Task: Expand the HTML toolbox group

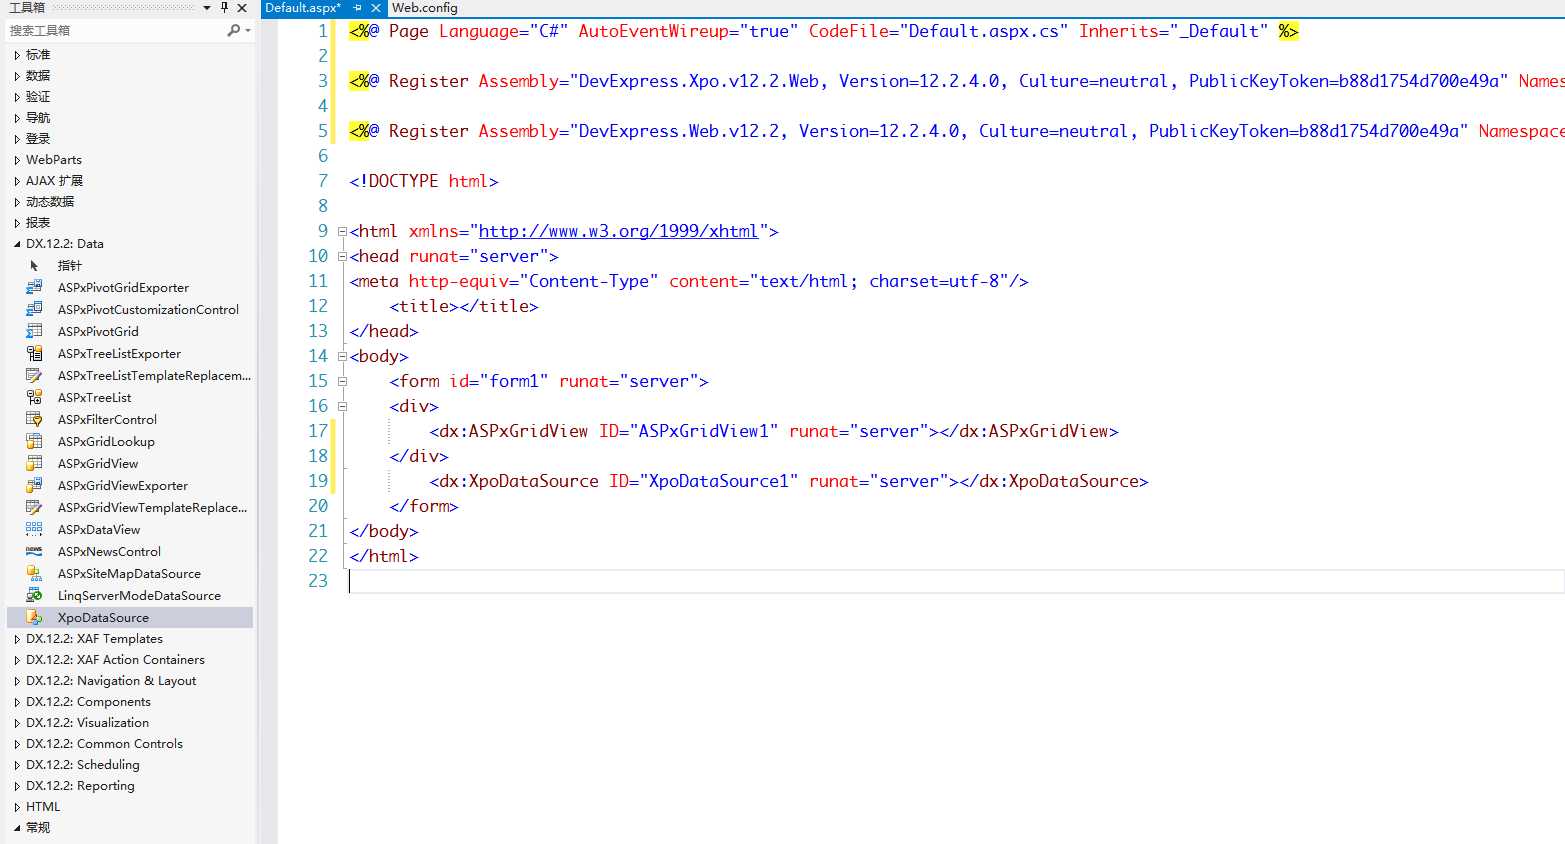Action: [x=17, y=807]
